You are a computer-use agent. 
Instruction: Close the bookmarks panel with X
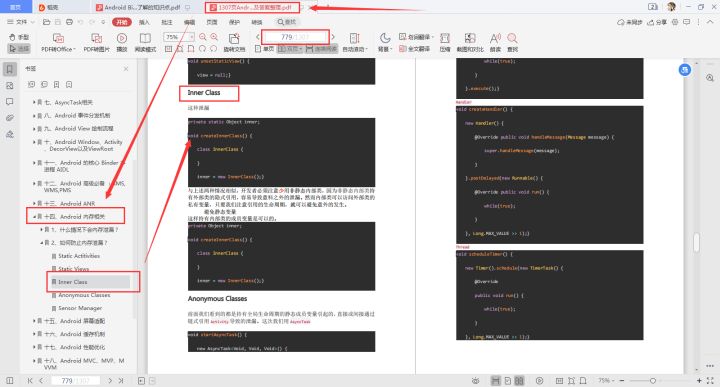[x=126, y=69]
